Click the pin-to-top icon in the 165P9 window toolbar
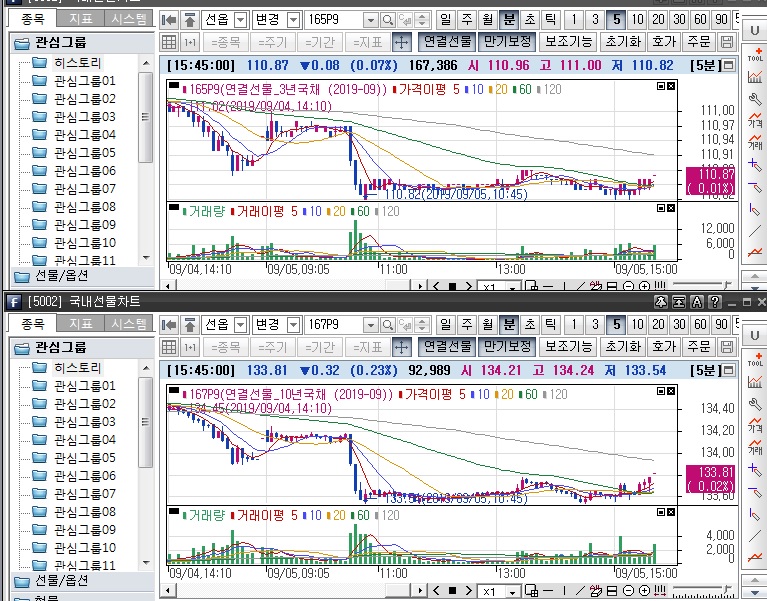This screenshot has width=767, height=601. point(190,20)
